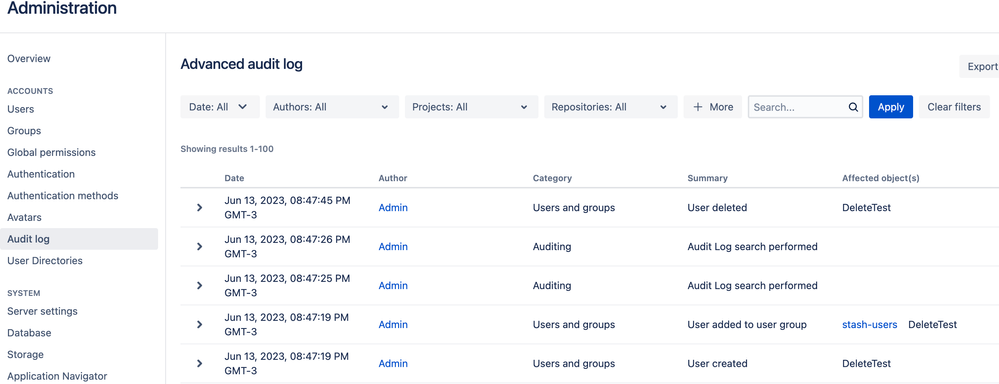Click the Export button
The image size is (999, 384).
coord(980,66)
